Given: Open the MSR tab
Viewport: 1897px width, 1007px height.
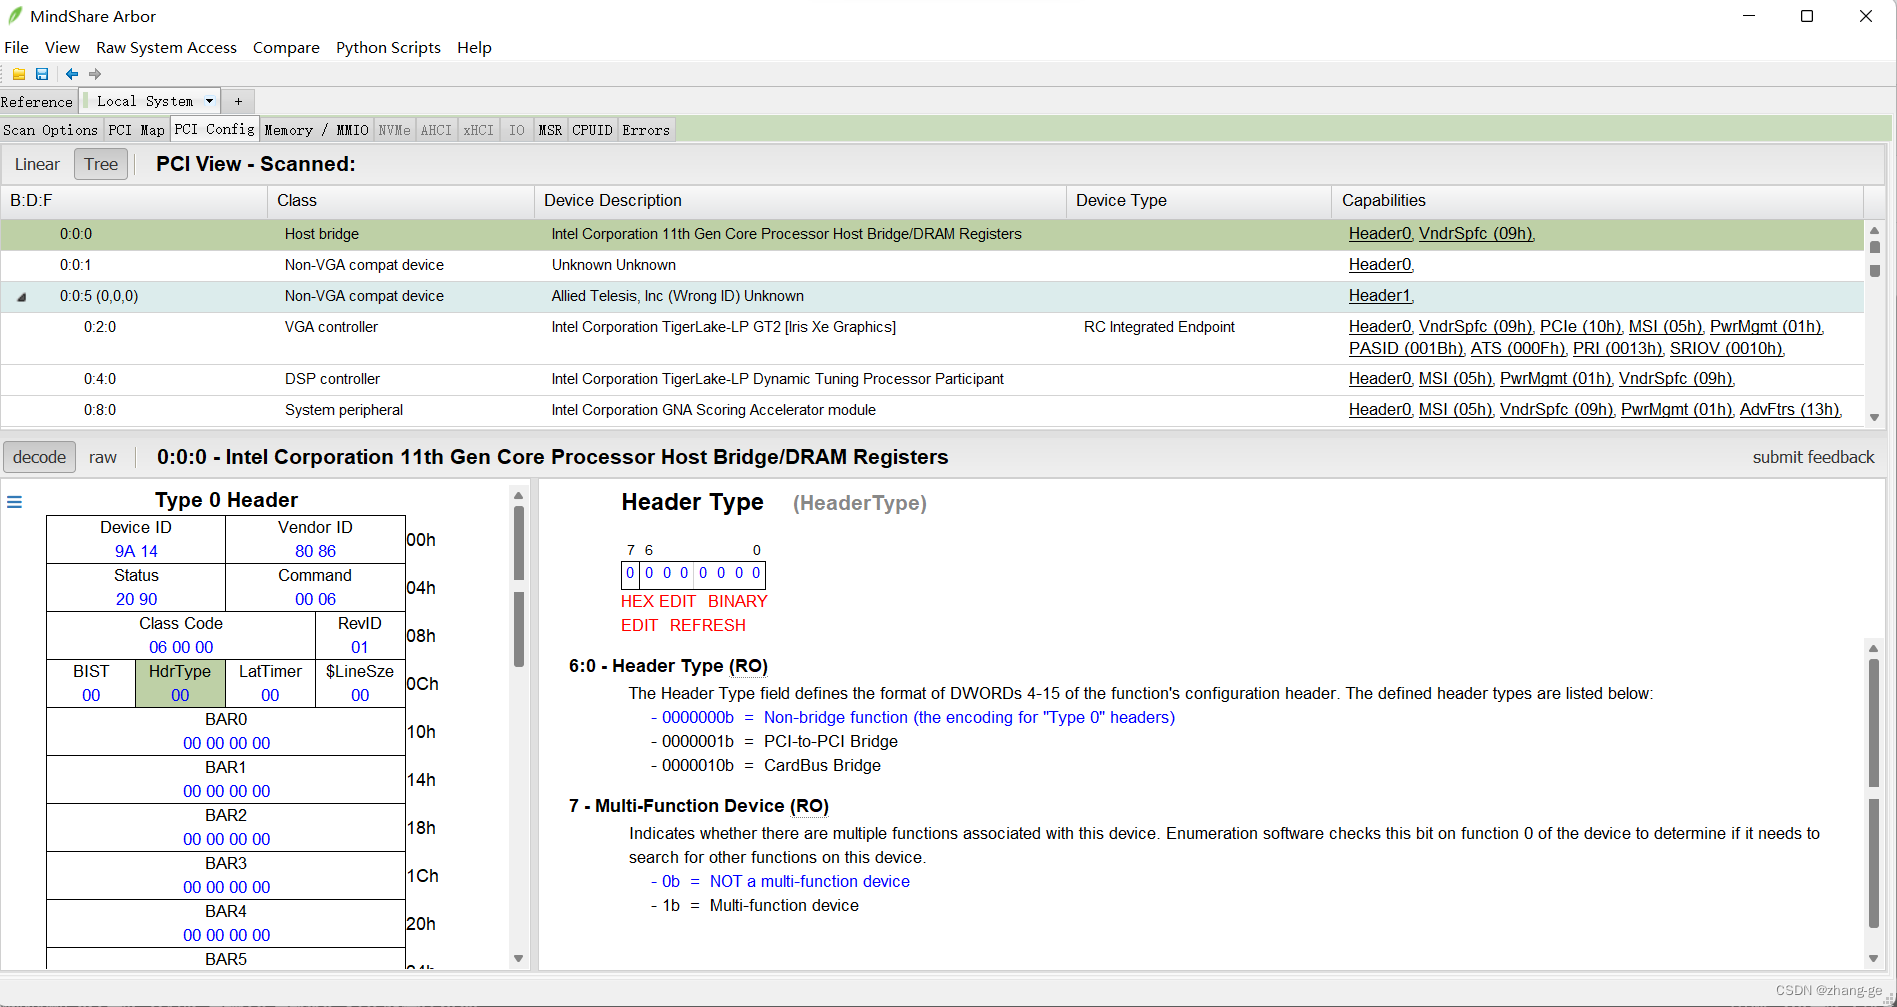Looking at the screenshot, I should click(x=550, y=130).
